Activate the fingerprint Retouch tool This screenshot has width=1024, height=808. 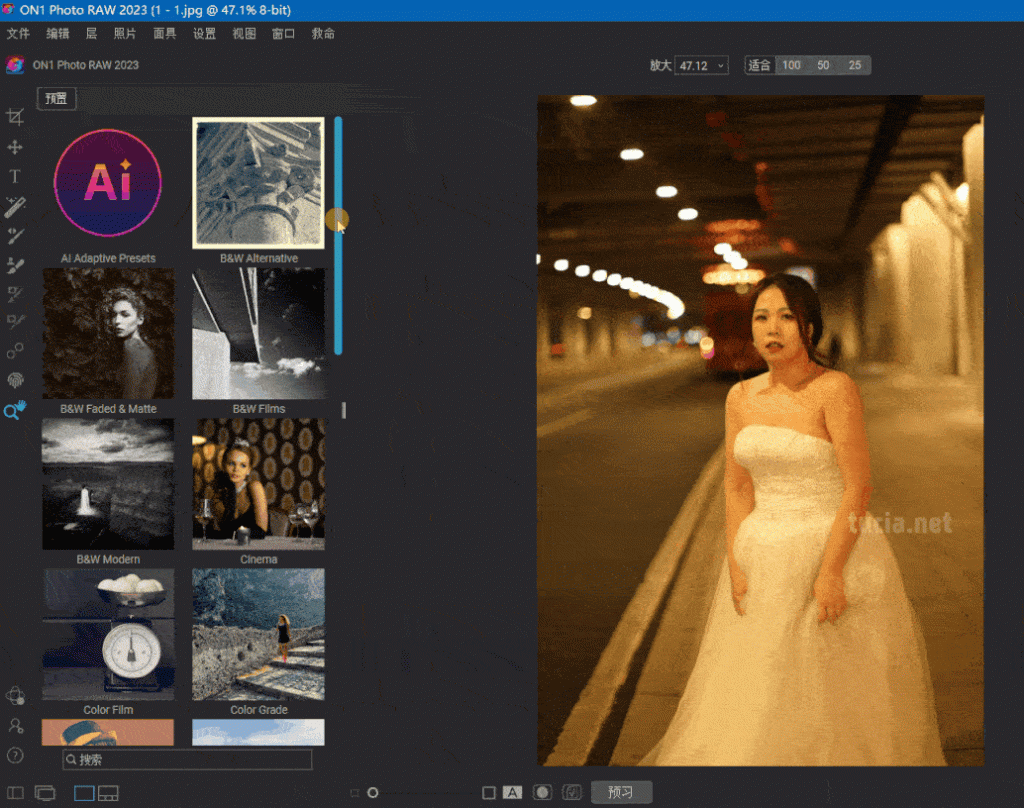(x=15, y=381)
